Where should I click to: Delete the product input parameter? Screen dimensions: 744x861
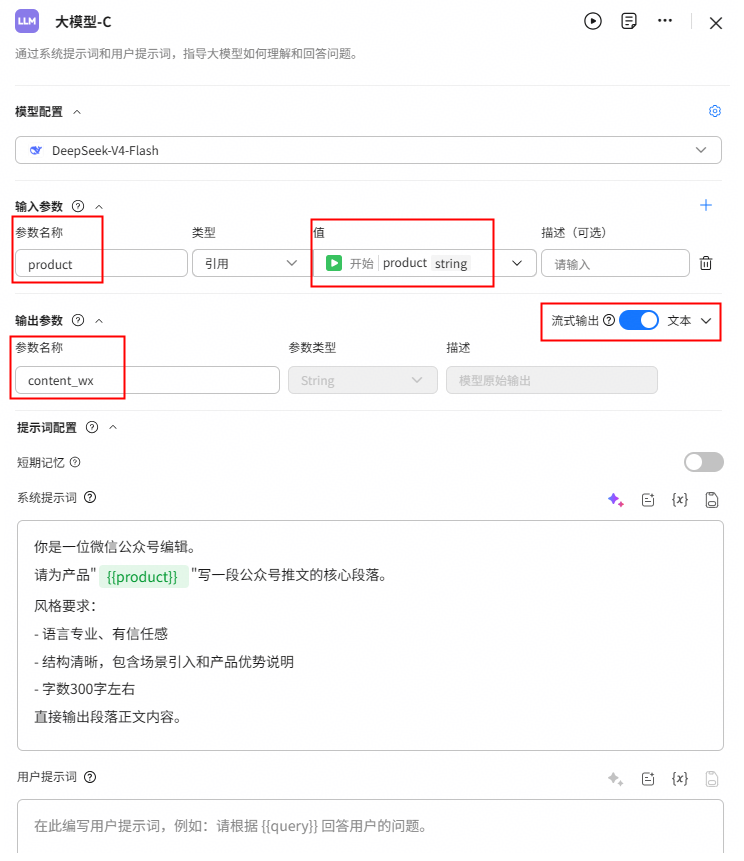[706, 264]
